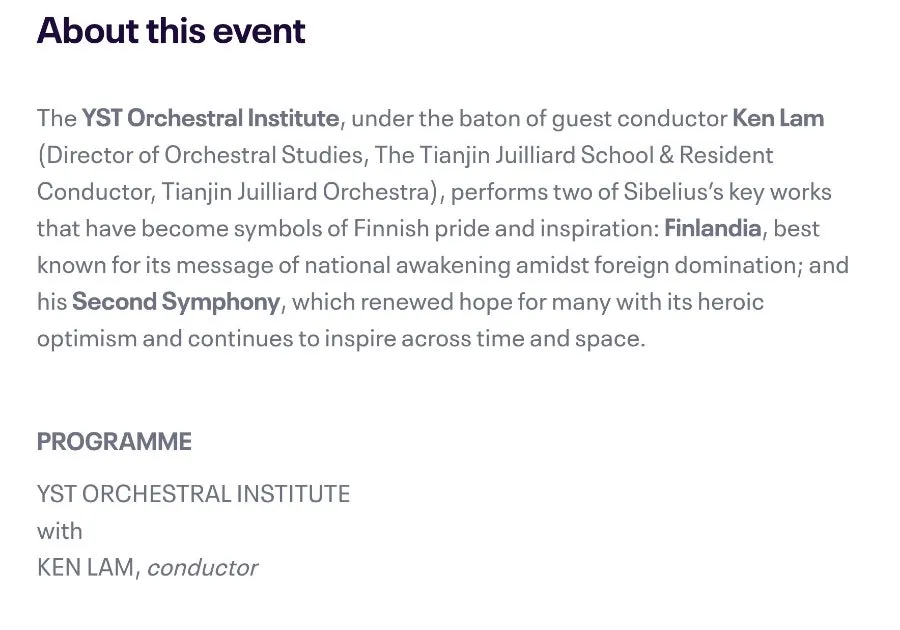Viewport: 900px width, 630px height.
Task: Click the 'PROGRAMME' section heading
Action: [114, 441]
